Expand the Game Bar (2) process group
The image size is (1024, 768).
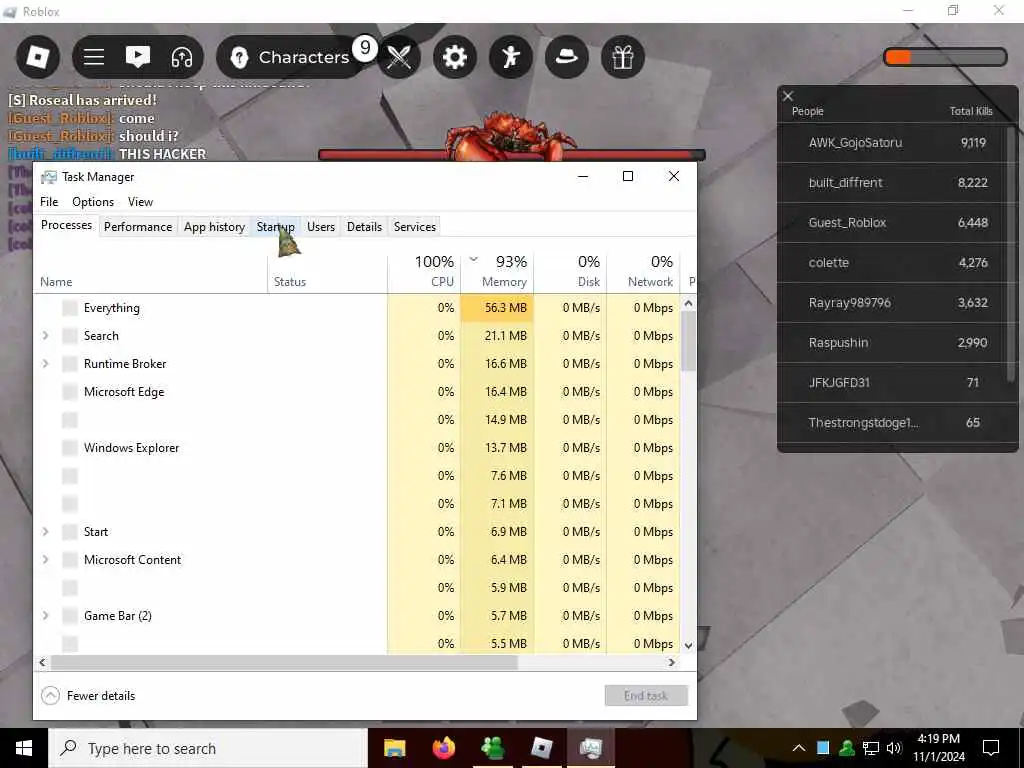[x=45, y=616]
